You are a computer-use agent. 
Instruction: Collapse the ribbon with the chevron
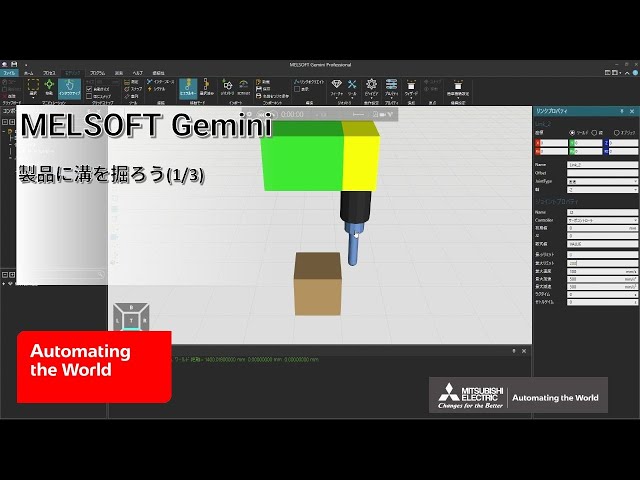627,73
